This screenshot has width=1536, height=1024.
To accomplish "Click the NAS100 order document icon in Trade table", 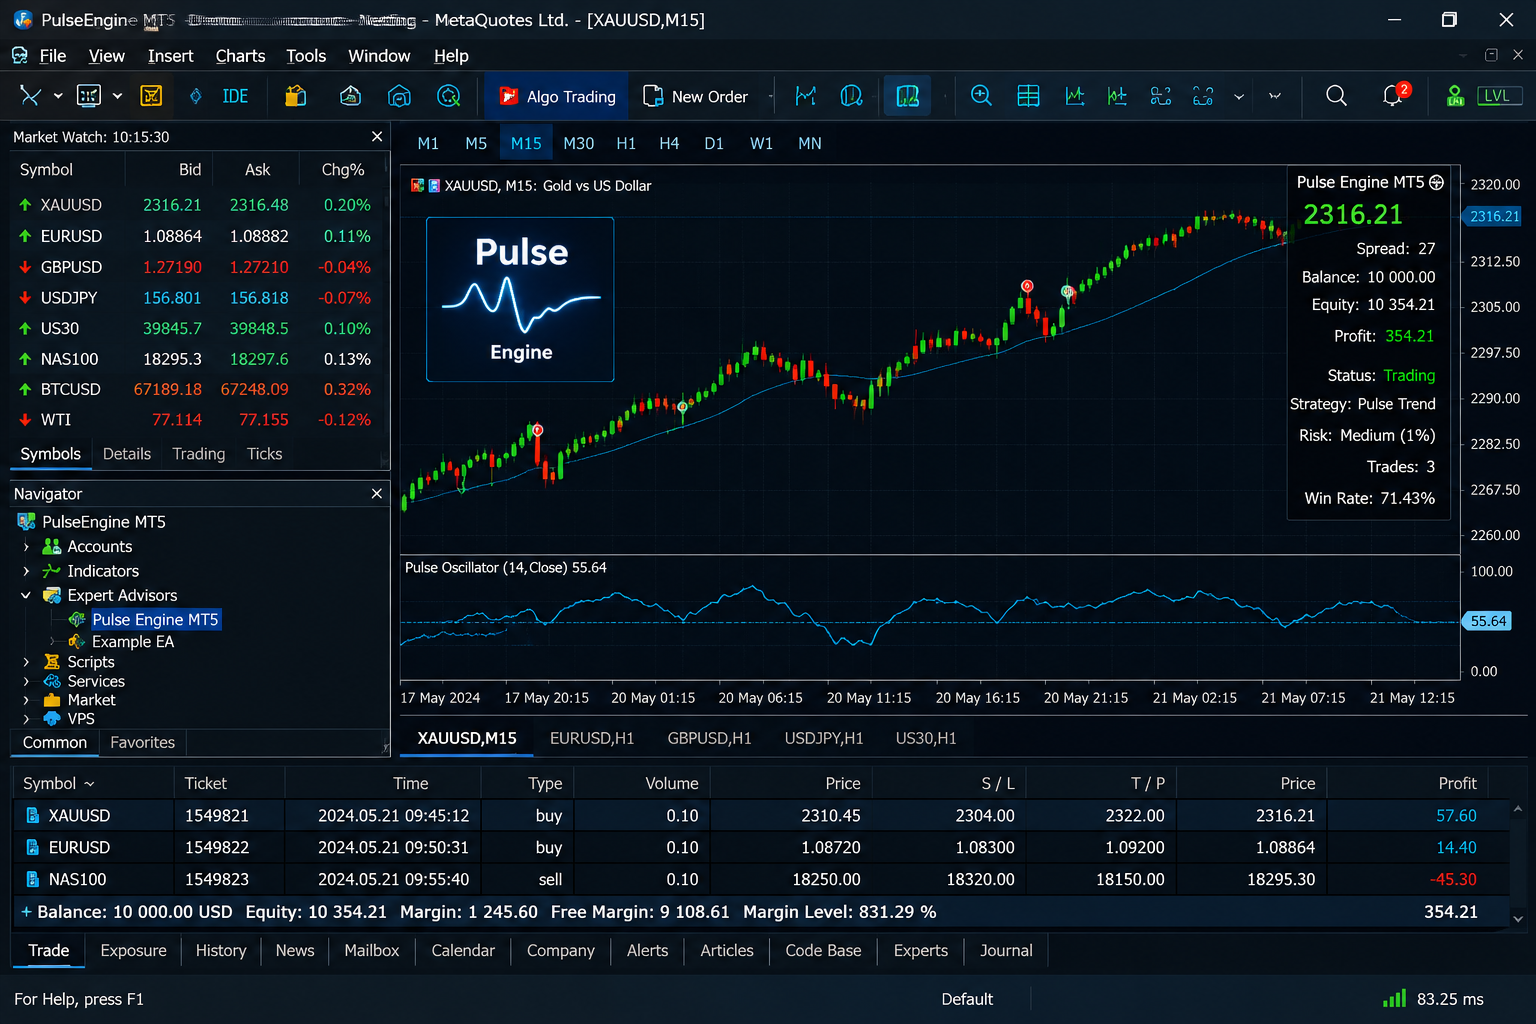I will (x=33, y=880).
